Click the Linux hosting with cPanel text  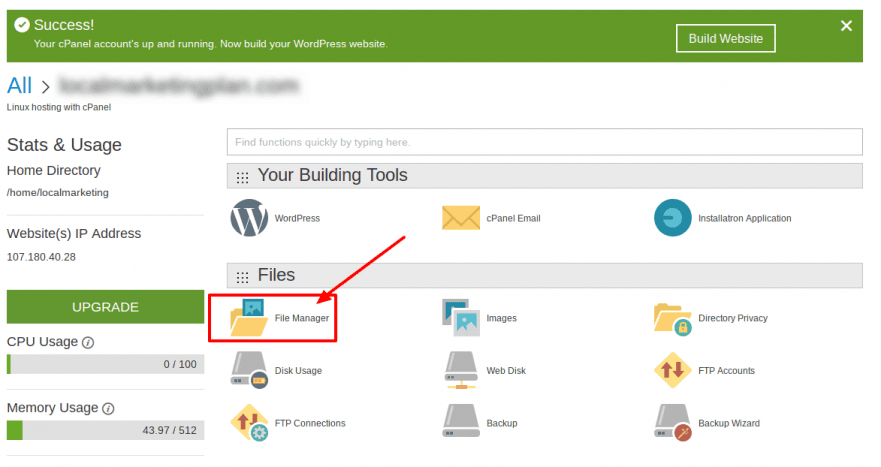click(x=59, y=107)
